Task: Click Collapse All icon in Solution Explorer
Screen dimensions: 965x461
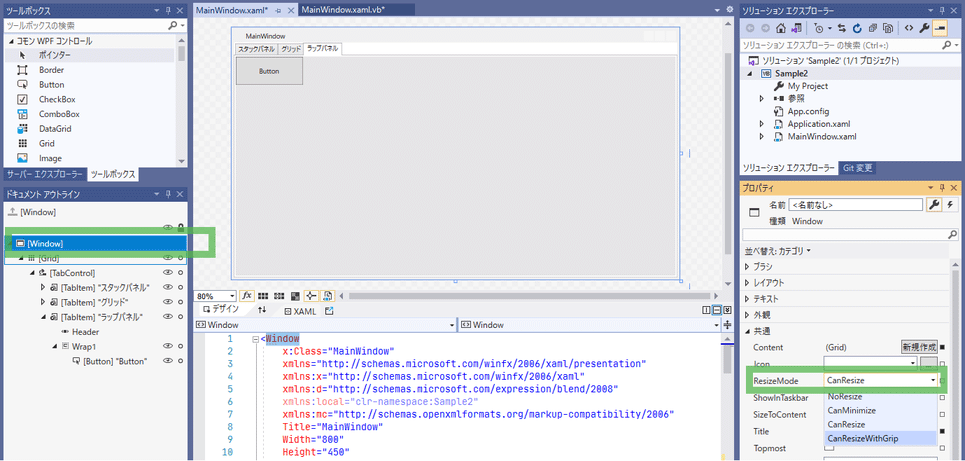Action: click(x=873, y=28)
